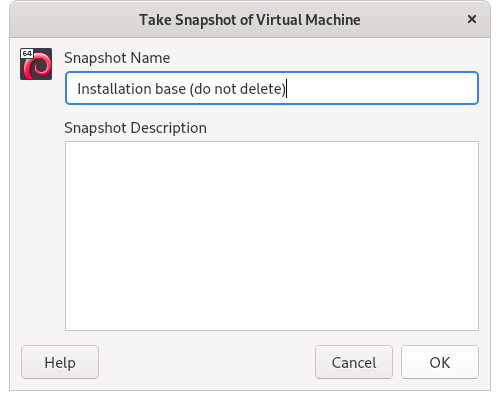
Task: Close the Take Snapshot dialog with X
Action: 472,19
